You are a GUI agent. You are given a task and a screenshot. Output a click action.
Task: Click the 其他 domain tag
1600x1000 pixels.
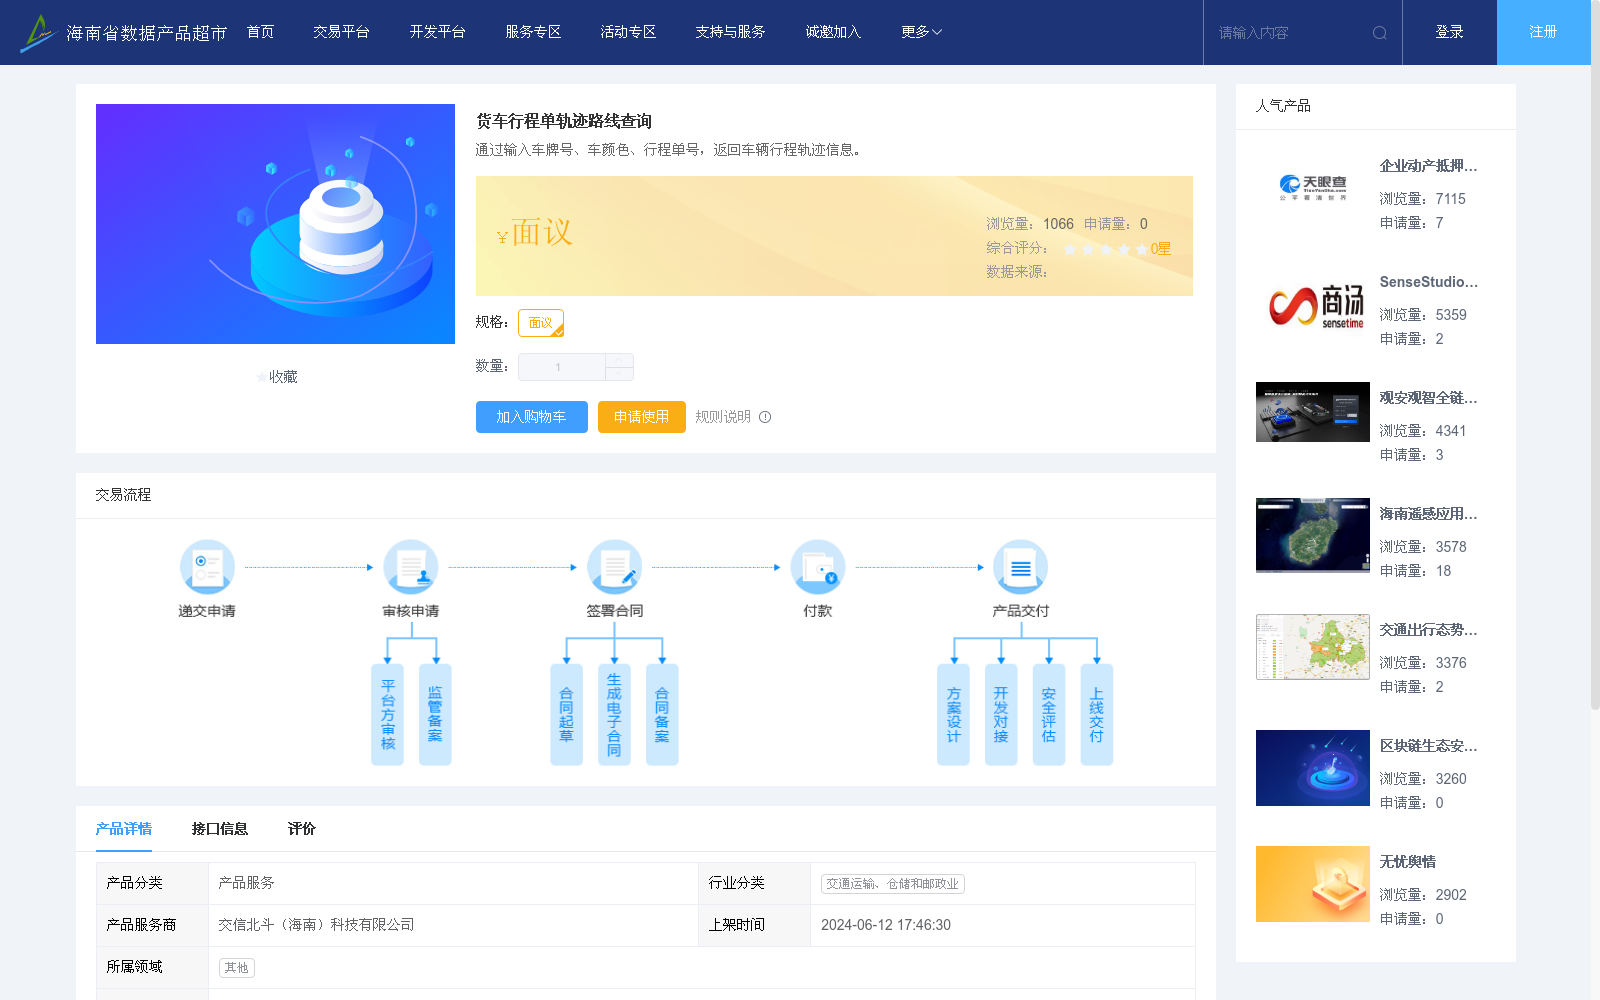pyautogui.click(x=237, y=968)
